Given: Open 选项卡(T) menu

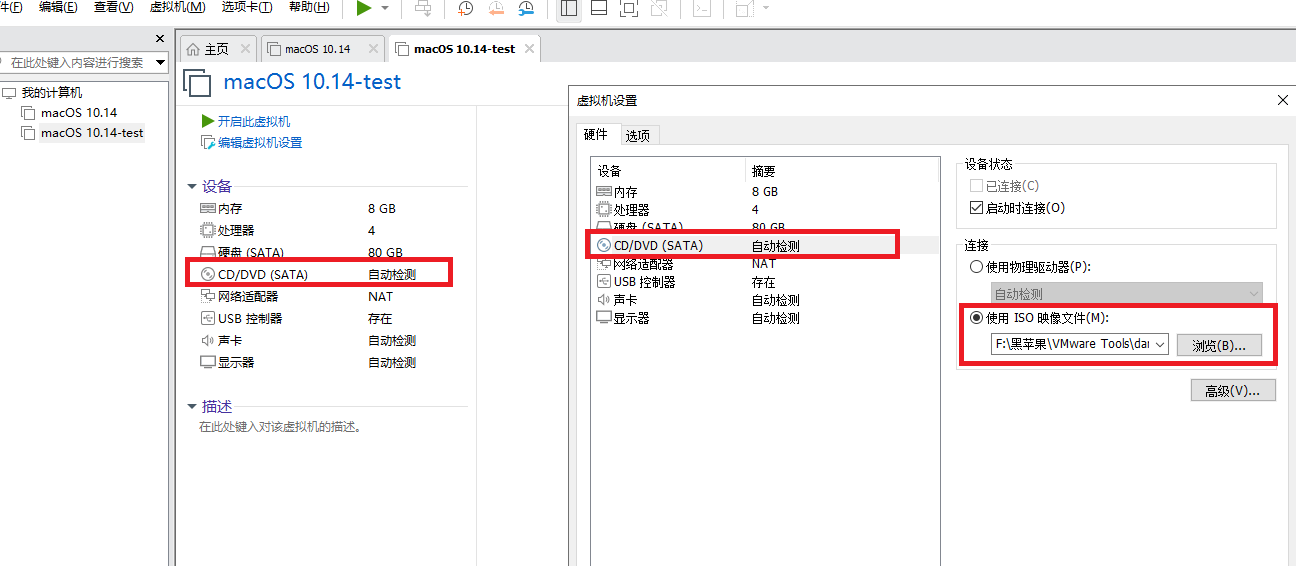Looking at the screenshot, I should click(x=247, y=7).
